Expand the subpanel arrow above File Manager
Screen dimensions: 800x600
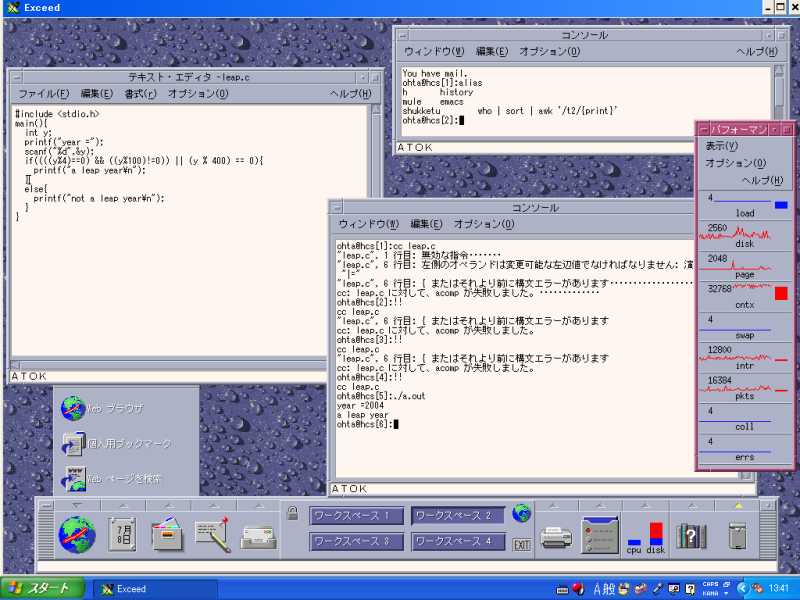[x=168, y=505]
